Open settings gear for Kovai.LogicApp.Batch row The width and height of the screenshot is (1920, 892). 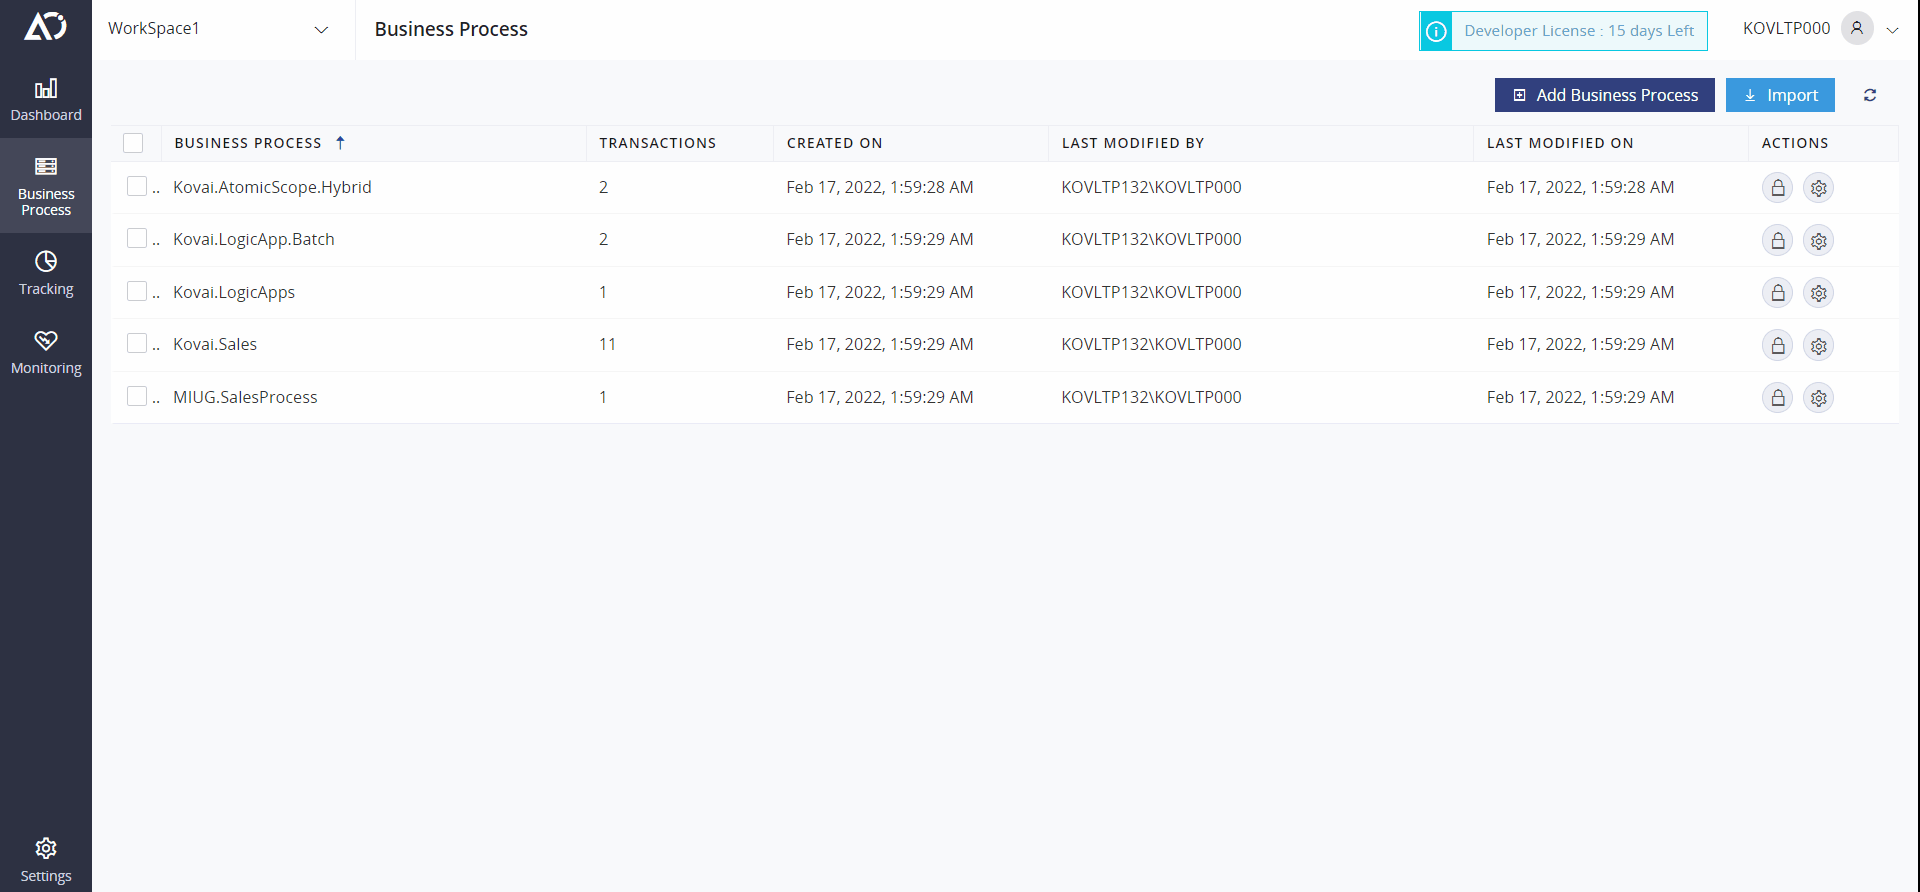1818,241
